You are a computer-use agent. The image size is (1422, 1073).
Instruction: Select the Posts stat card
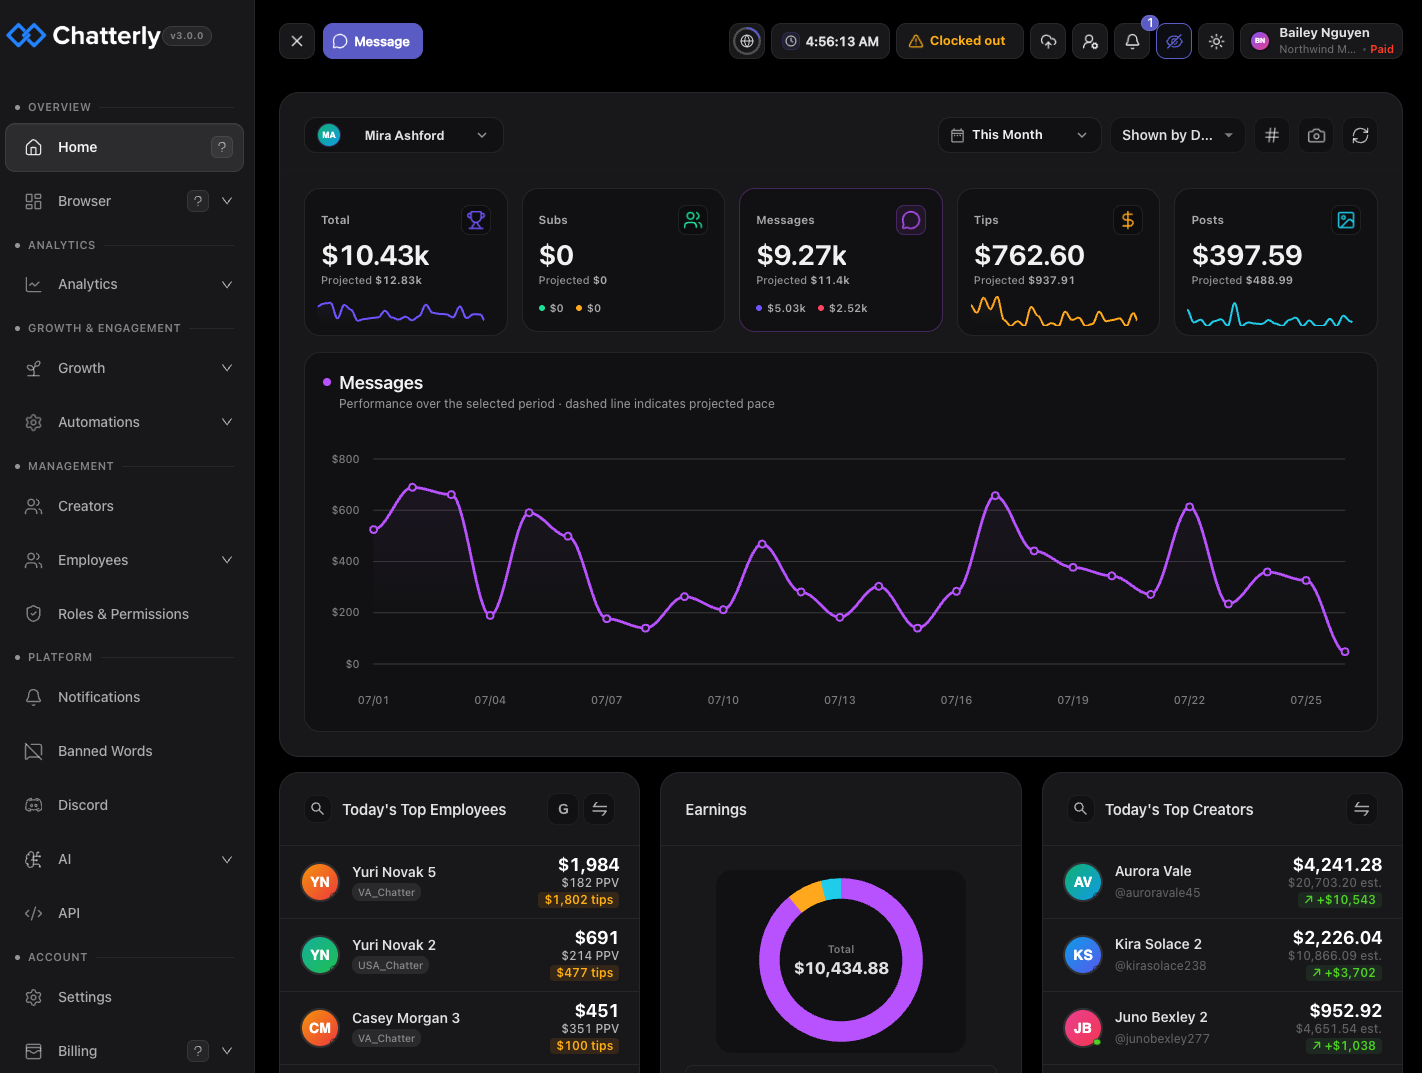point(1276,260)
